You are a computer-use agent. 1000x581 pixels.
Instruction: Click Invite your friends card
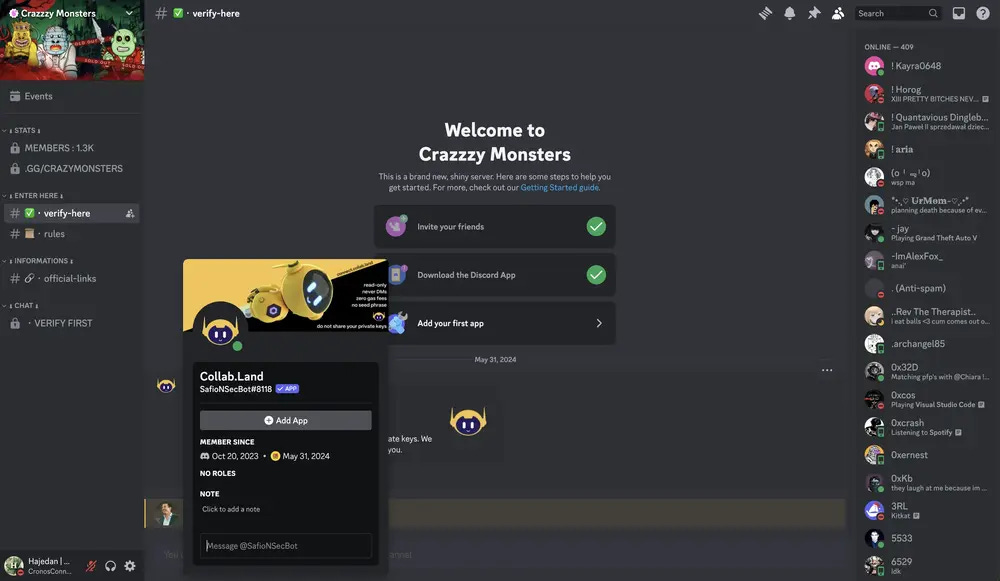point(494,226)
